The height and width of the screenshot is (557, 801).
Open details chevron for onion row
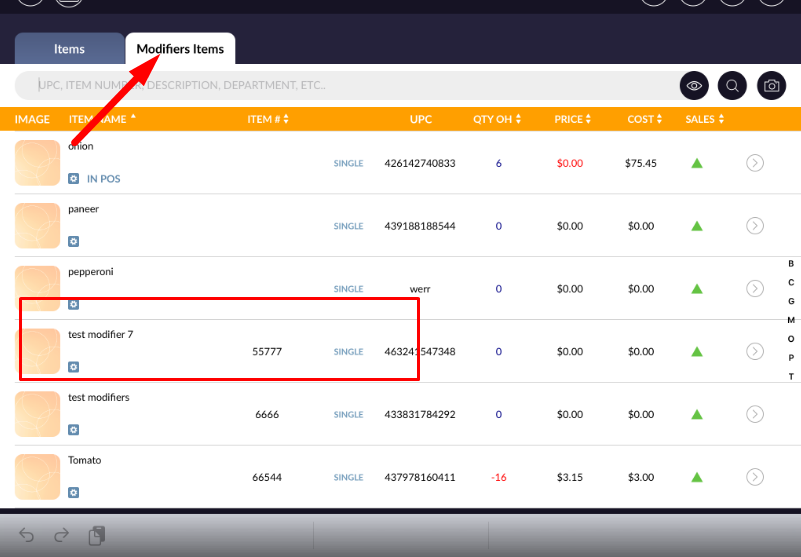pyautogui.click(x=755, y=163)
